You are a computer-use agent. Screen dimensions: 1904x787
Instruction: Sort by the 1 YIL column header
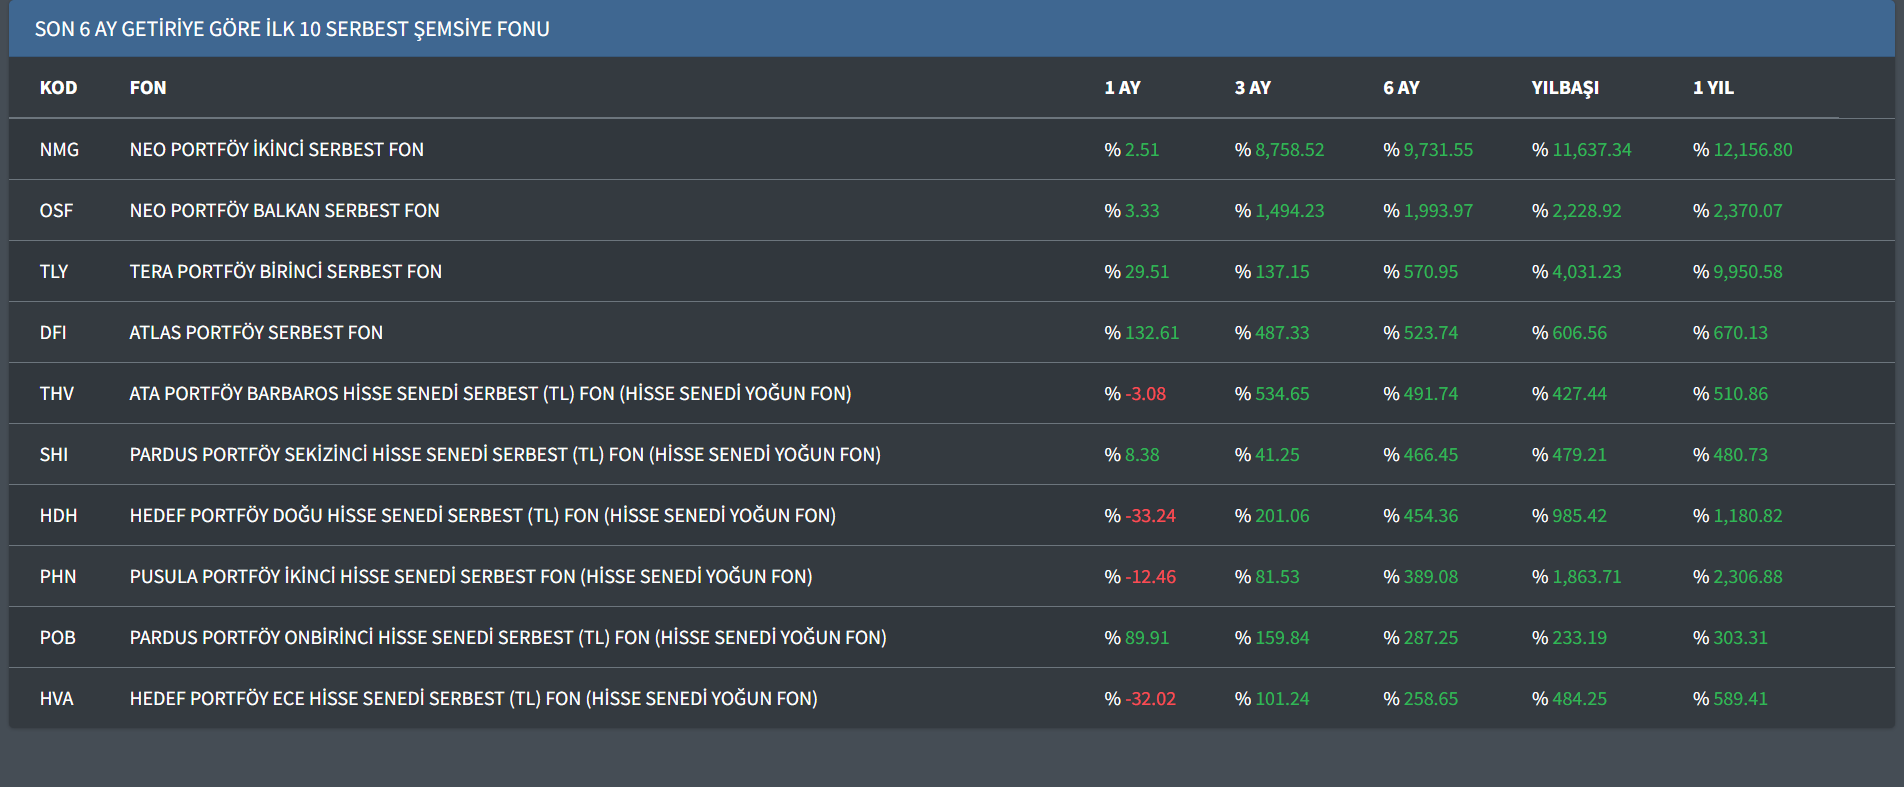pyautogui.click(x=1713, y=88)
